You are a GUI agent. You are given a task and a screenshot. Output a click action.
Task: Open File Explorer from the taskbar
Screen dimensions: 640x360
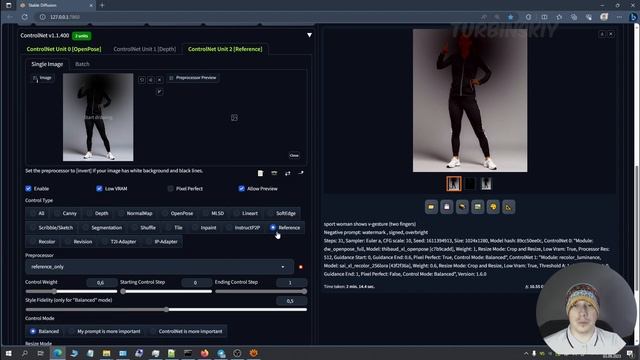tap(106, 353)
